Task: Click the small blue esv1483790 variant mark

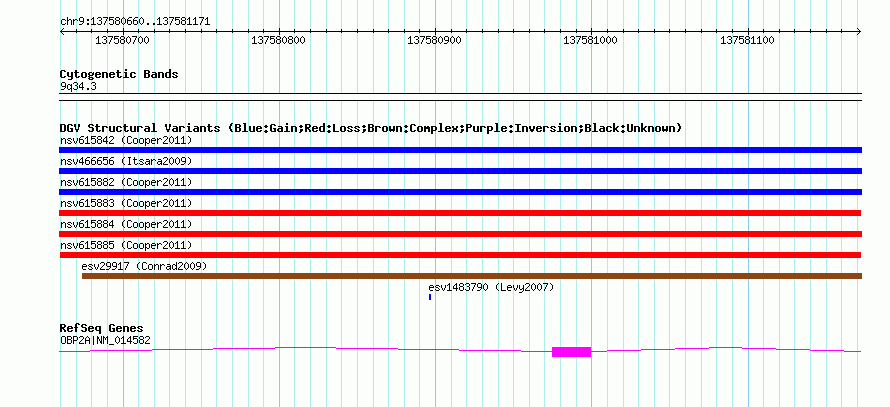Action: click(x=430, y=297)
